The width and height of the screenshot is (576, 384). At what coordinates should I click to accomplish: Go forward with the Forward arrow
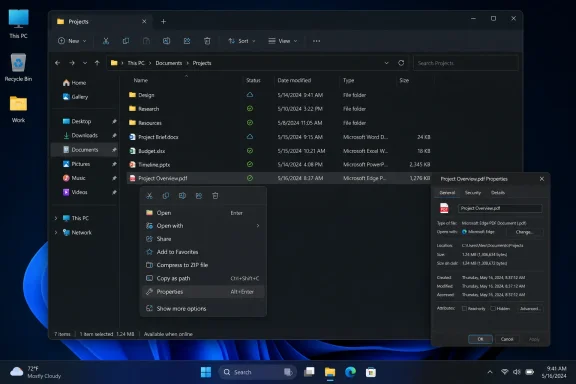coord(72,63)
